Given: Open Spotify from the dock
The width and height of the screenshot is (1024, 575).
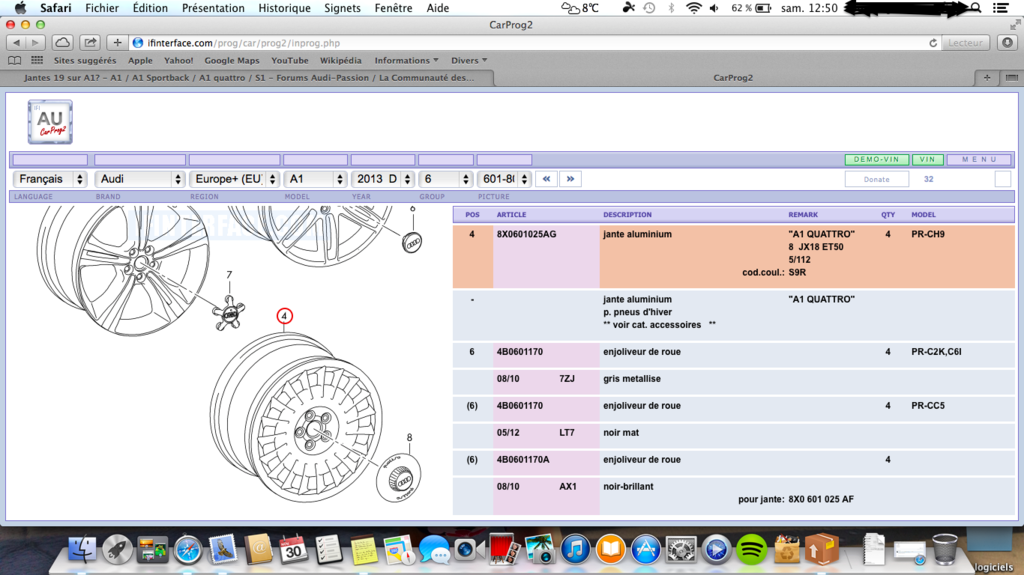Looking at the screenshot, I should [752, 549].
